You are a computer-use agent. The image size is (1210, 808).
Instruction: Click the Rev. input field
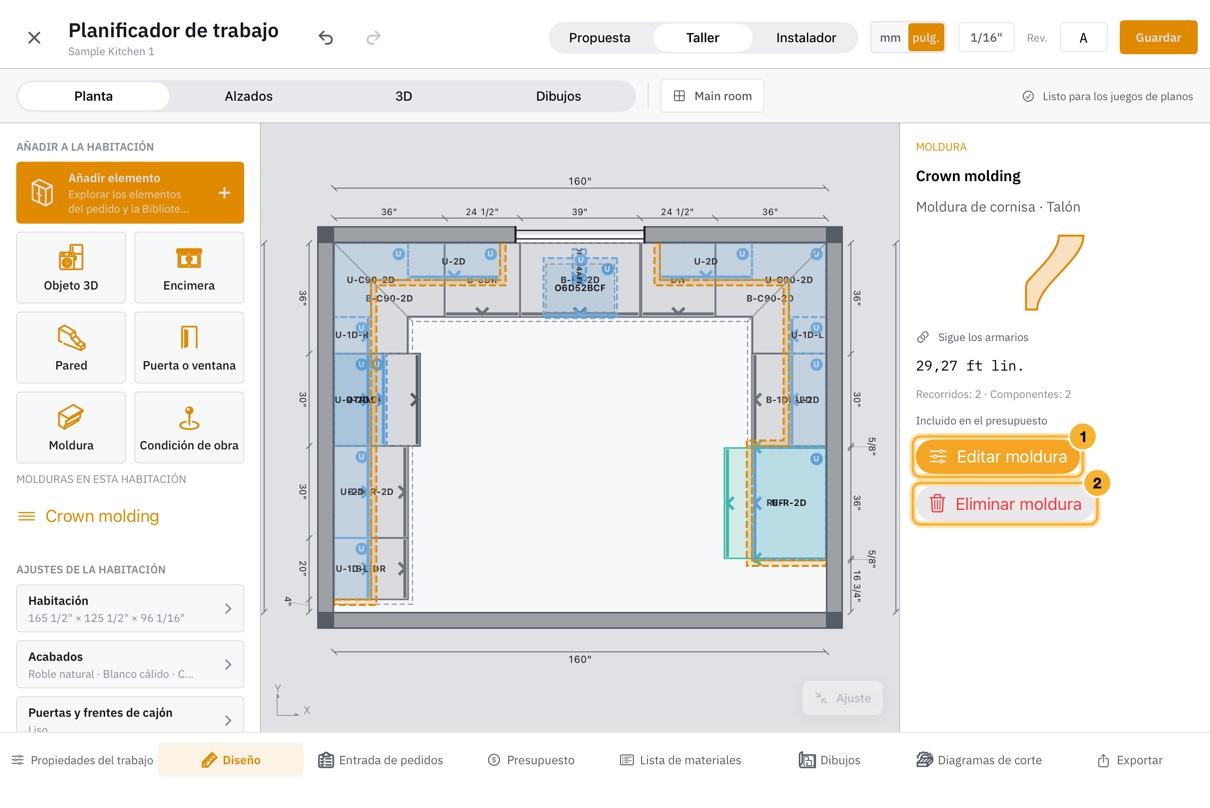click(x=1083, y=38)
